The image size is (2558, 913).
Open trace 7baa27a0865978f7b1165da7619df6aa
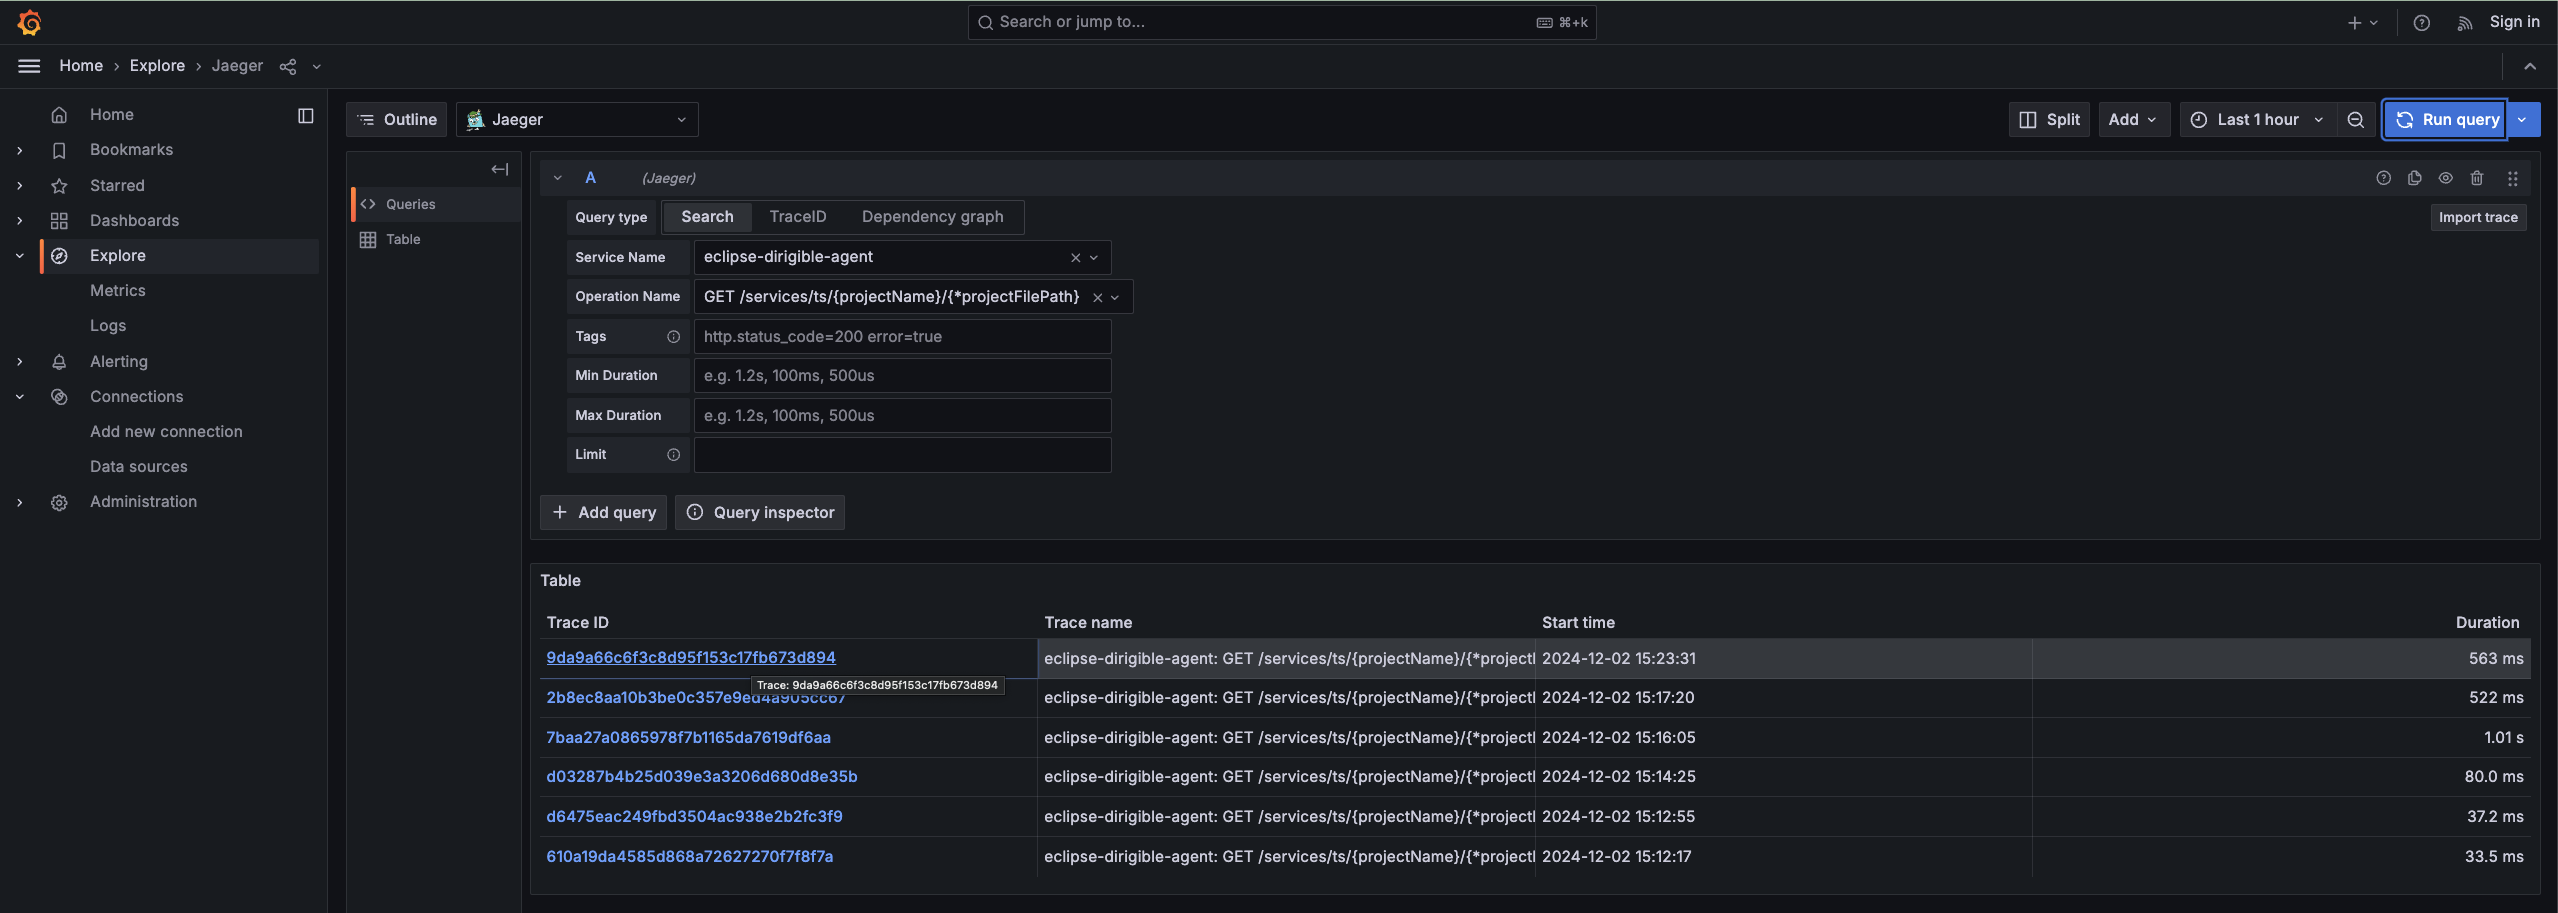pos(688,738)
